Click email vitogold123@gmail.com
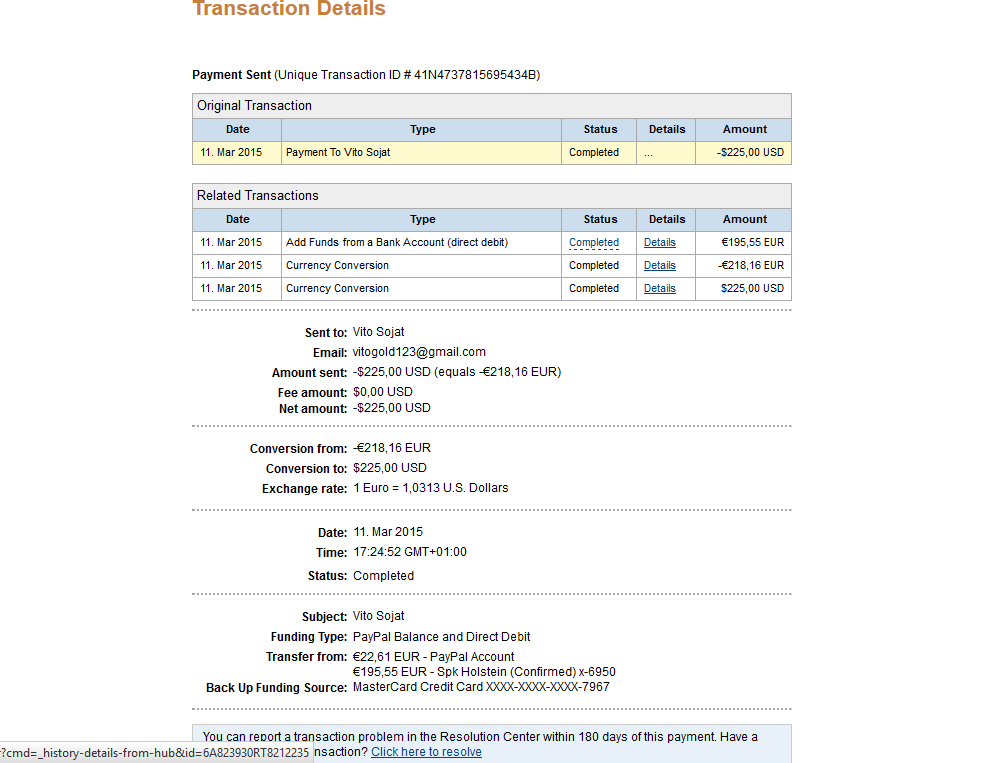Screen dimensions: 983x763 click(419, 352)
